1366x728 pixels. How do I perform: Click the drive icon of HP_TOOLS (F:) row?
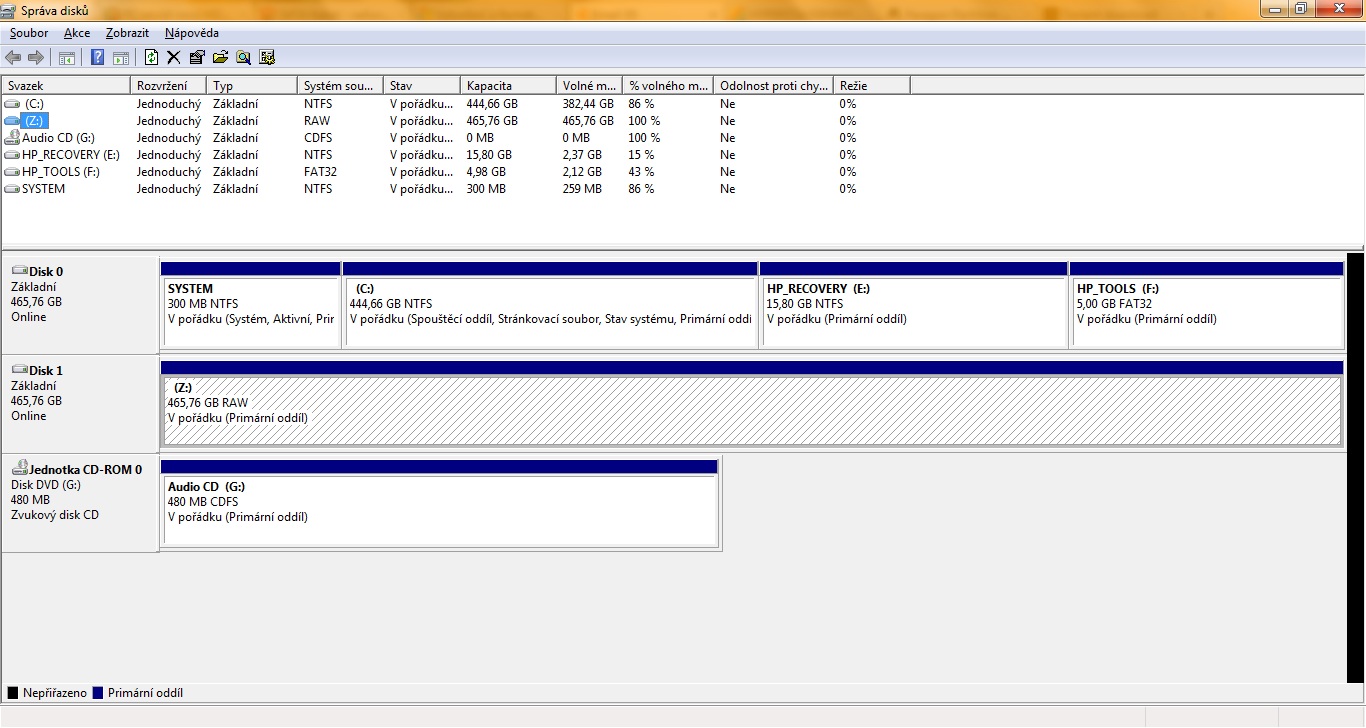click(x=12, y=172)
